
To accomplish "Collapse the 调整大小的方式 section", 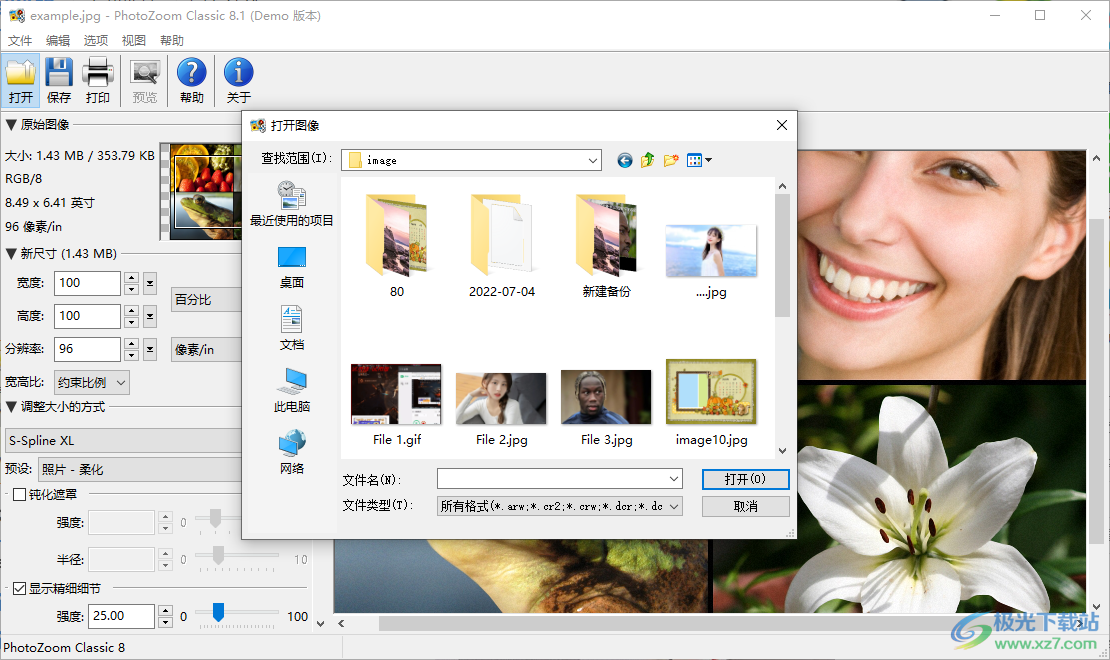I will click(11, 406).
